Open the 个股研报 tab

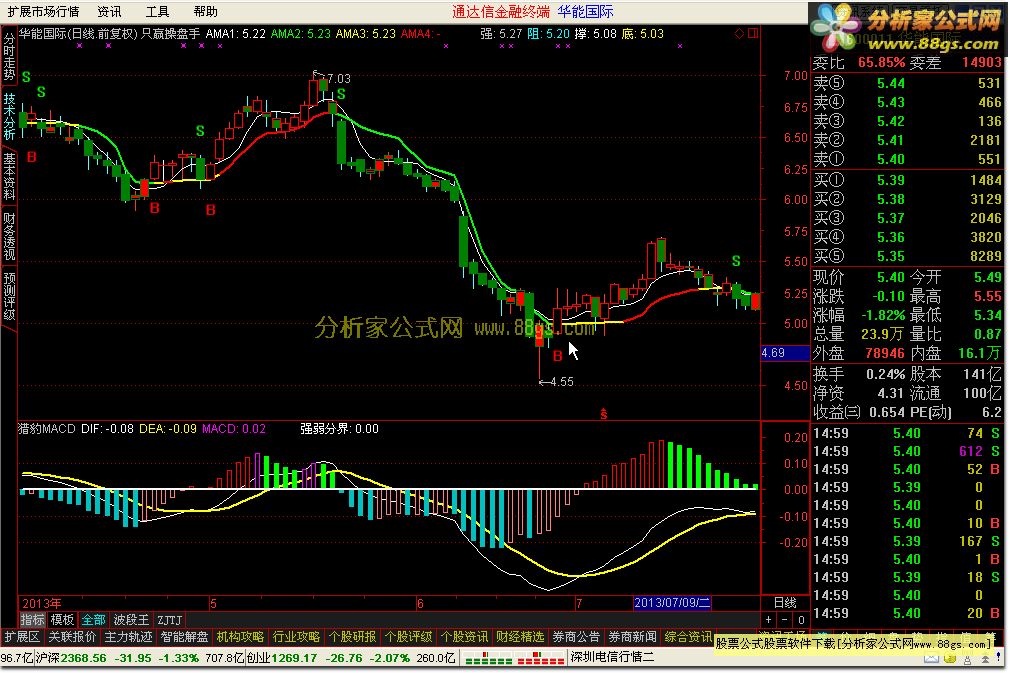coord(352,637)
